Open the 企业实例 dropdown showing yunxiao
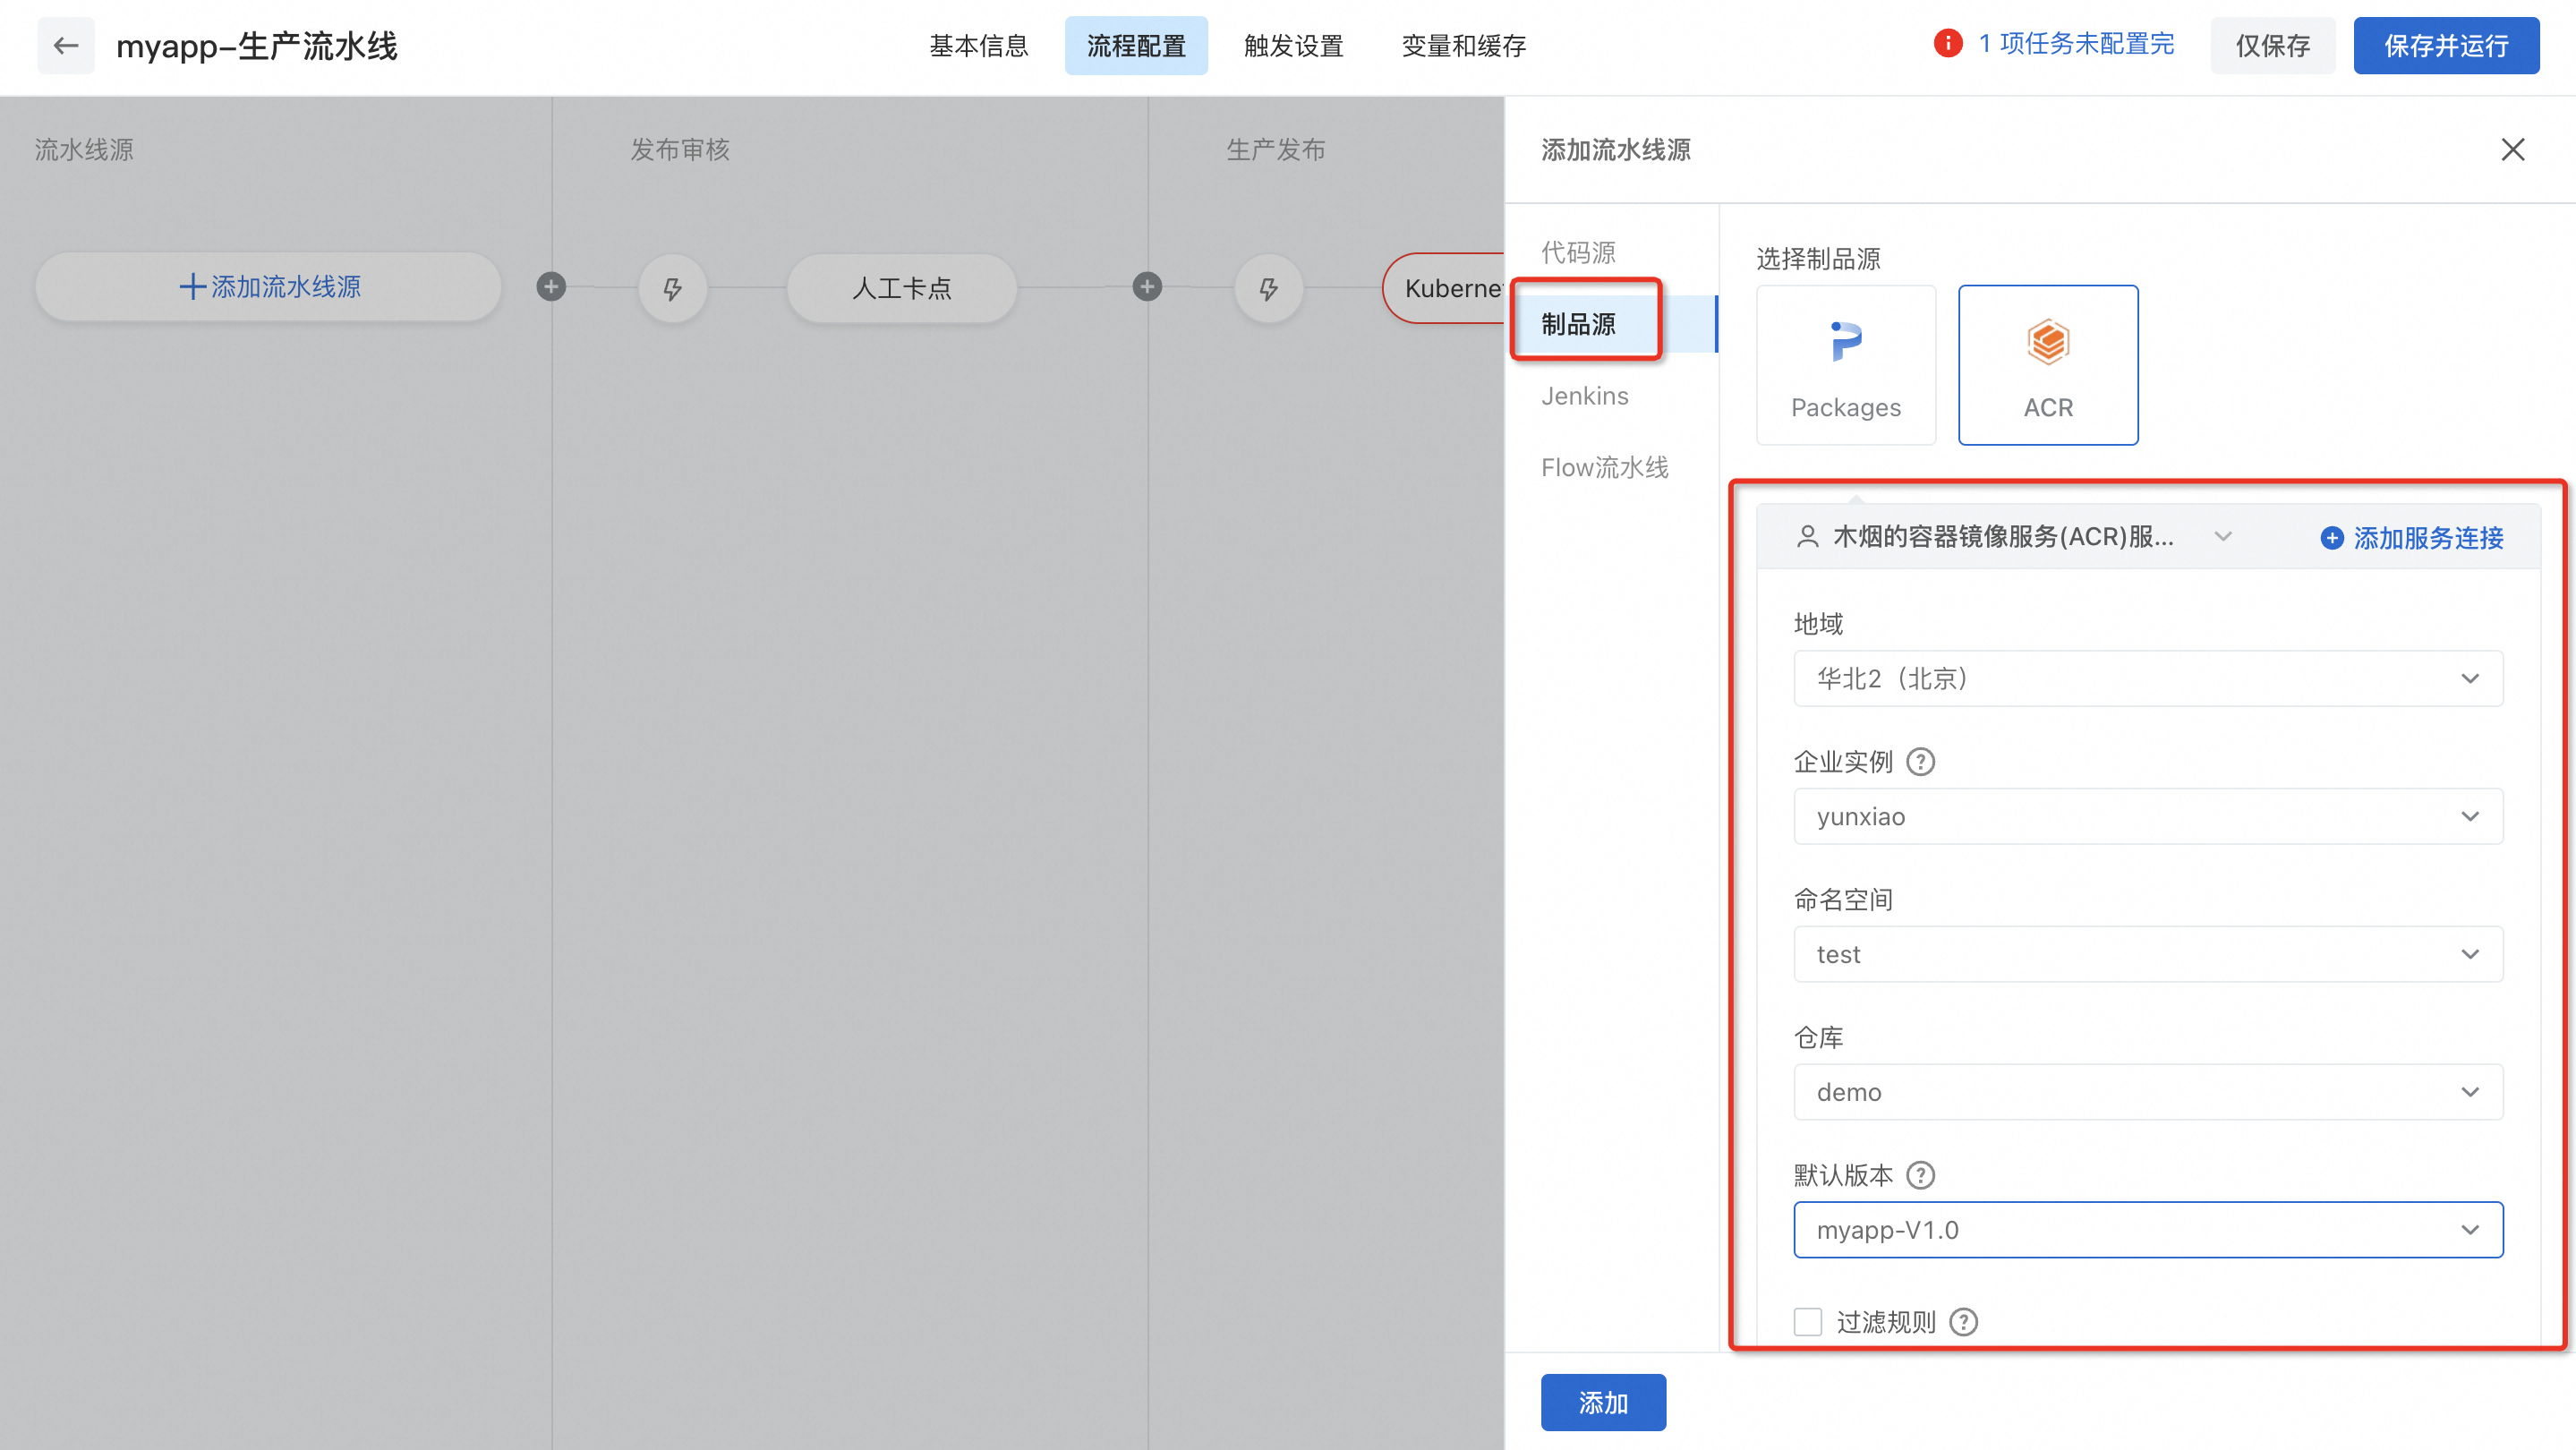The width and height of the screenshot is (2576, 1450). pos(2148,816)
